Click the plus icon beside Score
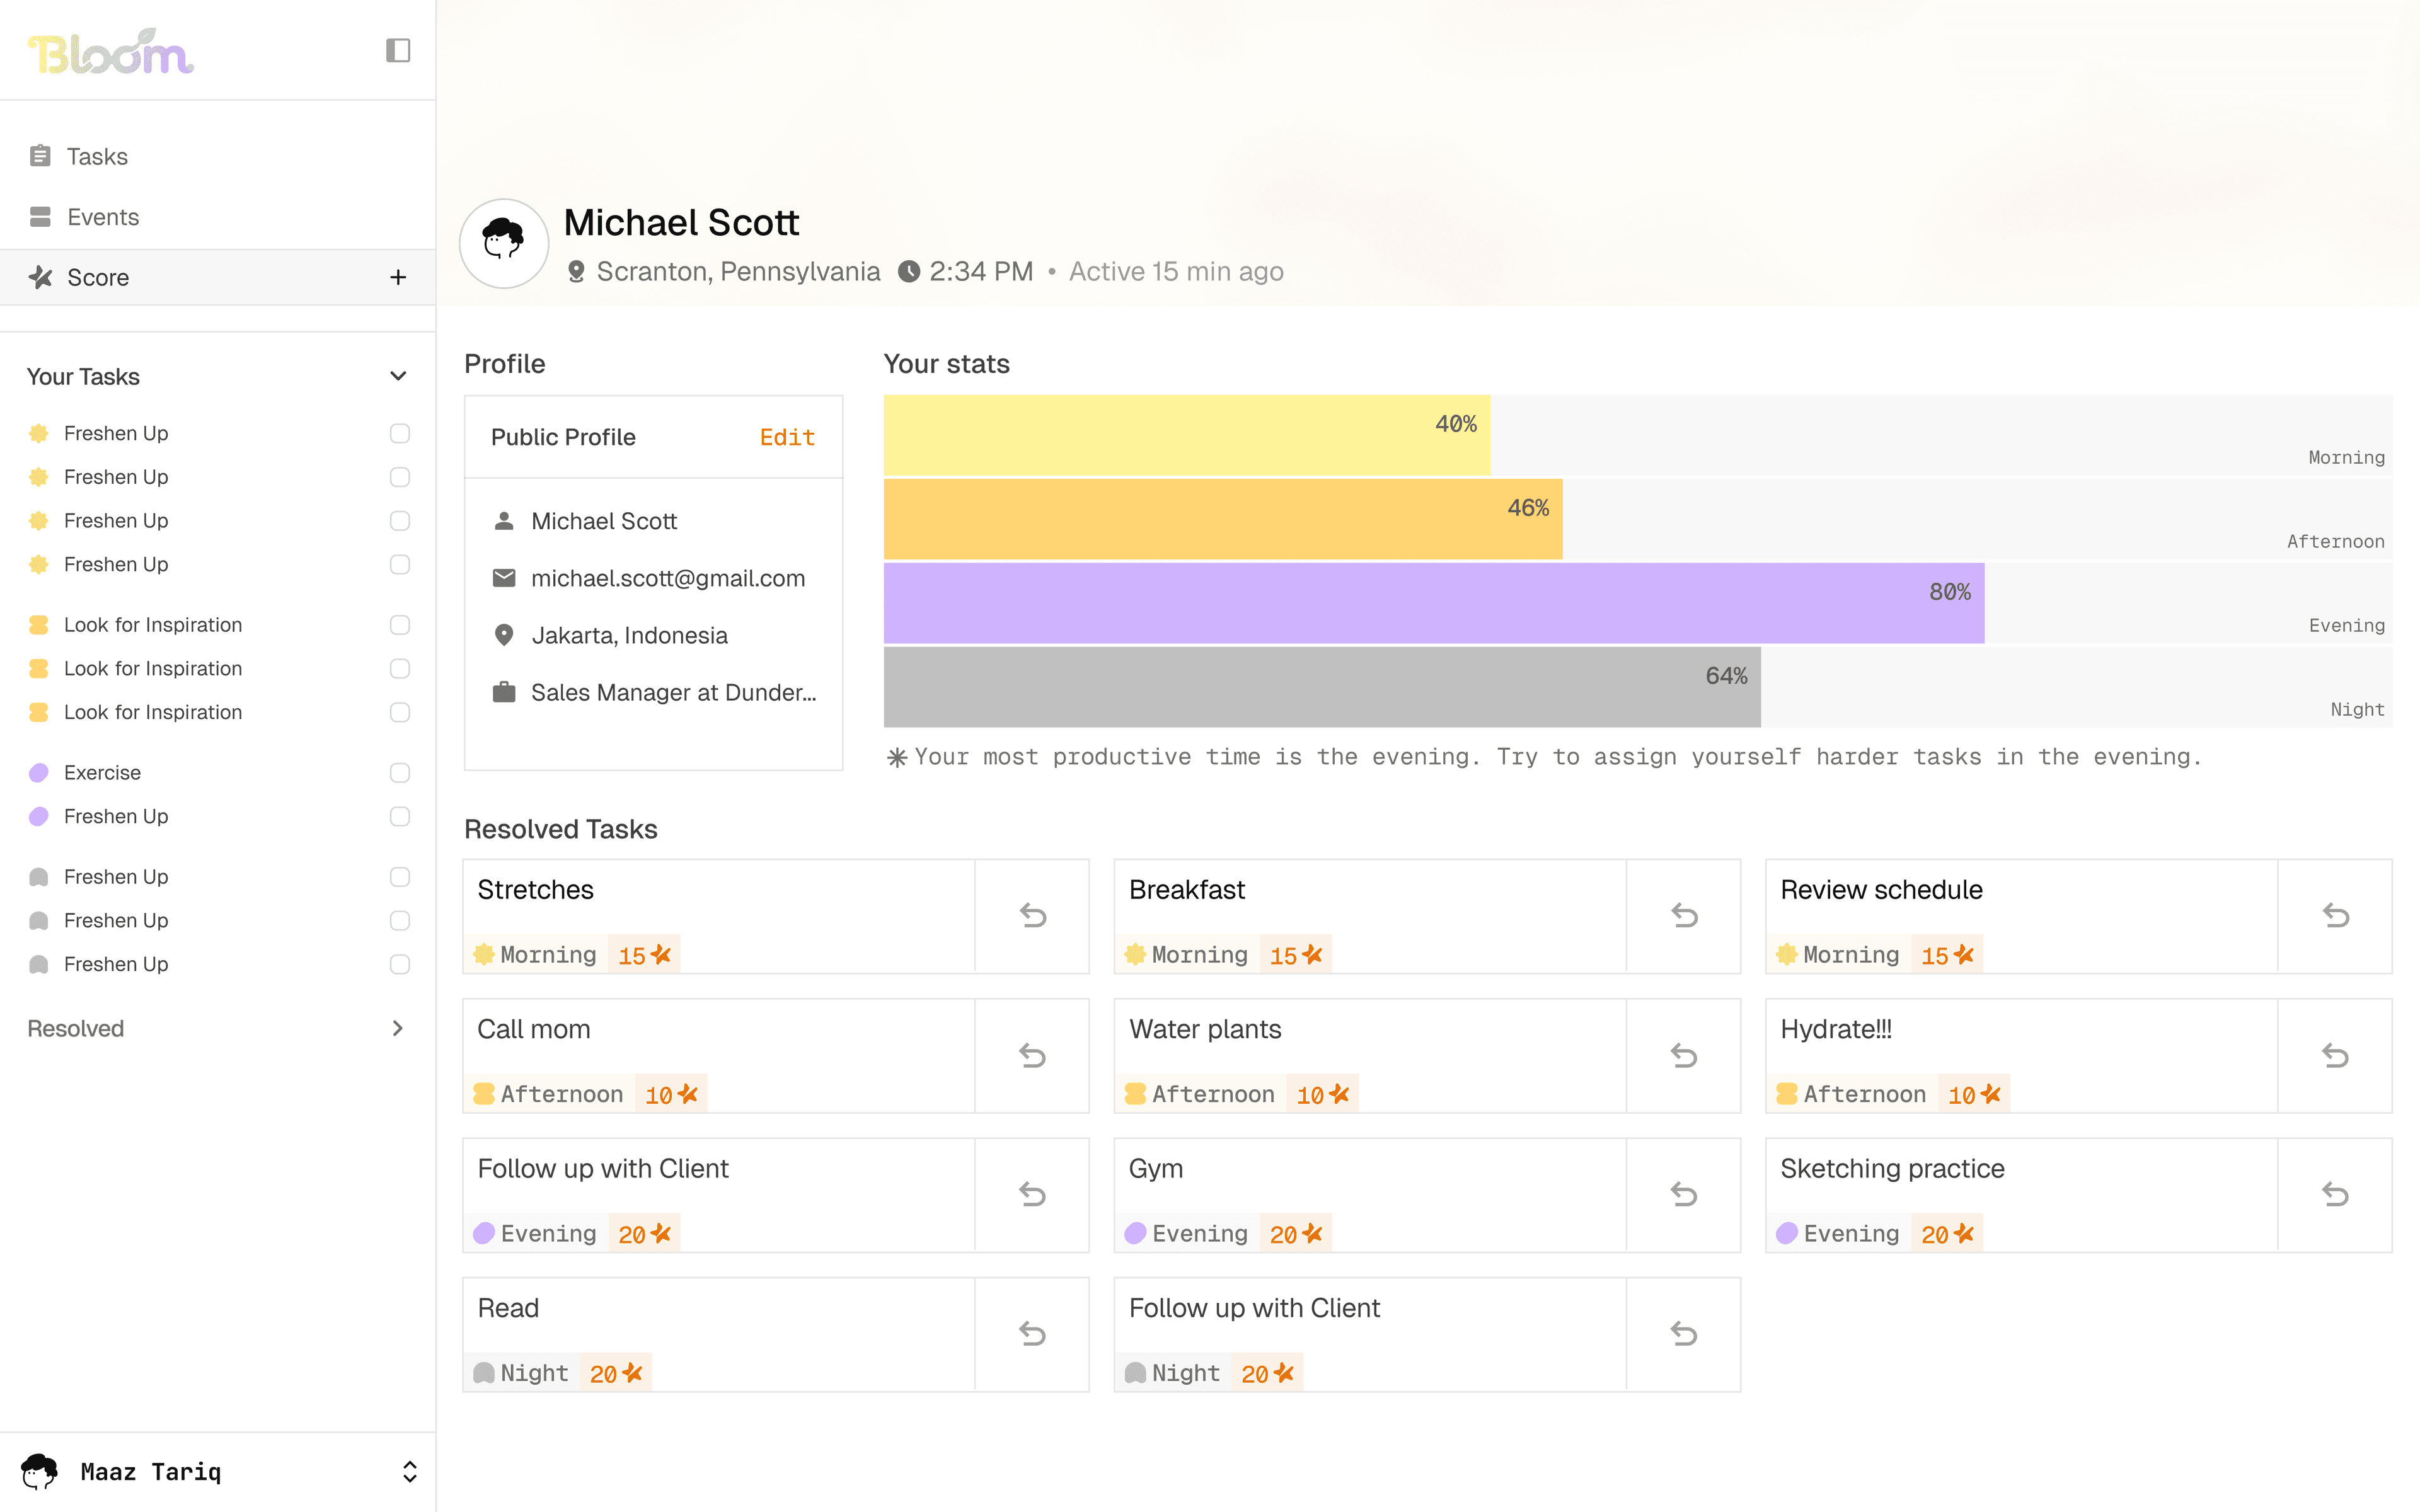Image resolution: width=2420 pixels, height=1512 pixels. 398,277
